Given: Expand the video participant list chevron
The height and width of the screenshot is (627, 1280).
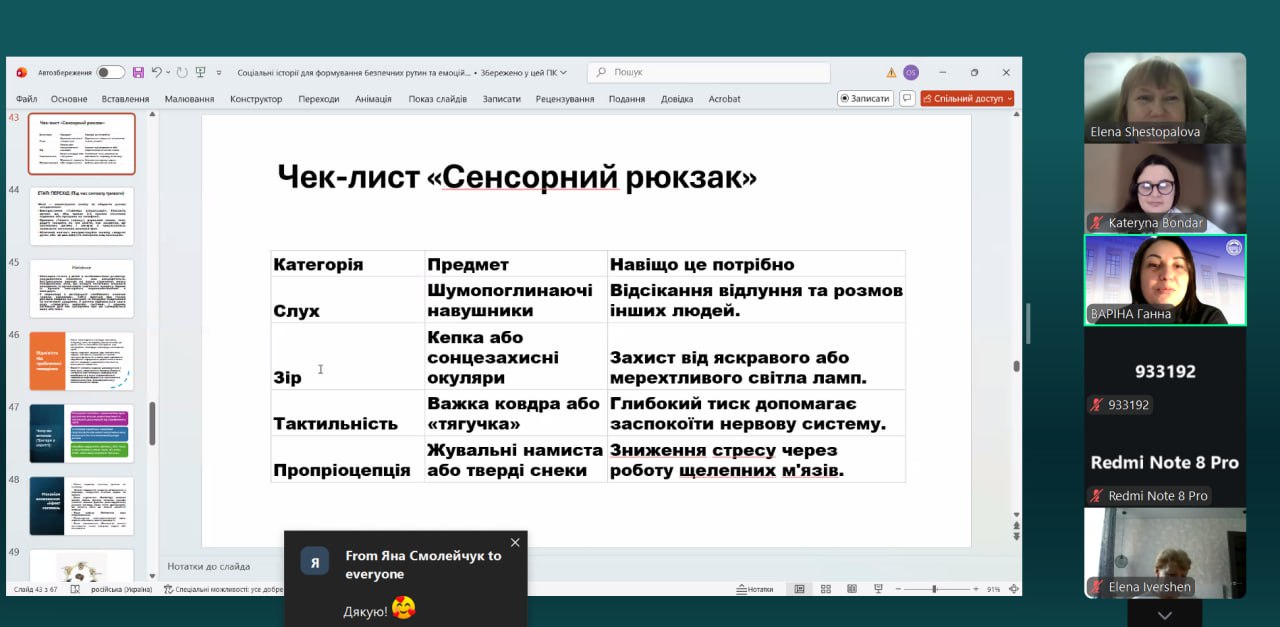Looking at the screenshot, I should [1164, 616].
